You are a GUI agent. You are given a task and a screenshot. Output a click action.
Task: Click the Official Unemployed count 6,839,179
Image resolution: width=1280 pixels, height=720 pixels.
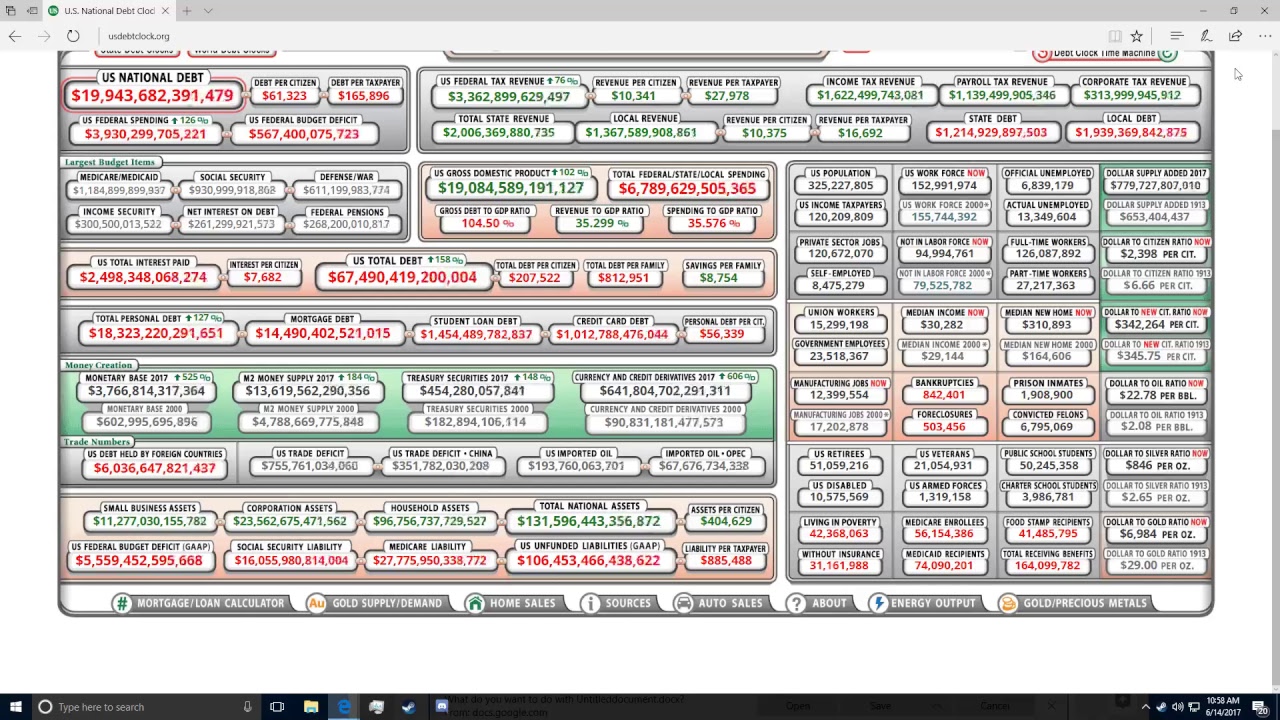pos(1046,186)
